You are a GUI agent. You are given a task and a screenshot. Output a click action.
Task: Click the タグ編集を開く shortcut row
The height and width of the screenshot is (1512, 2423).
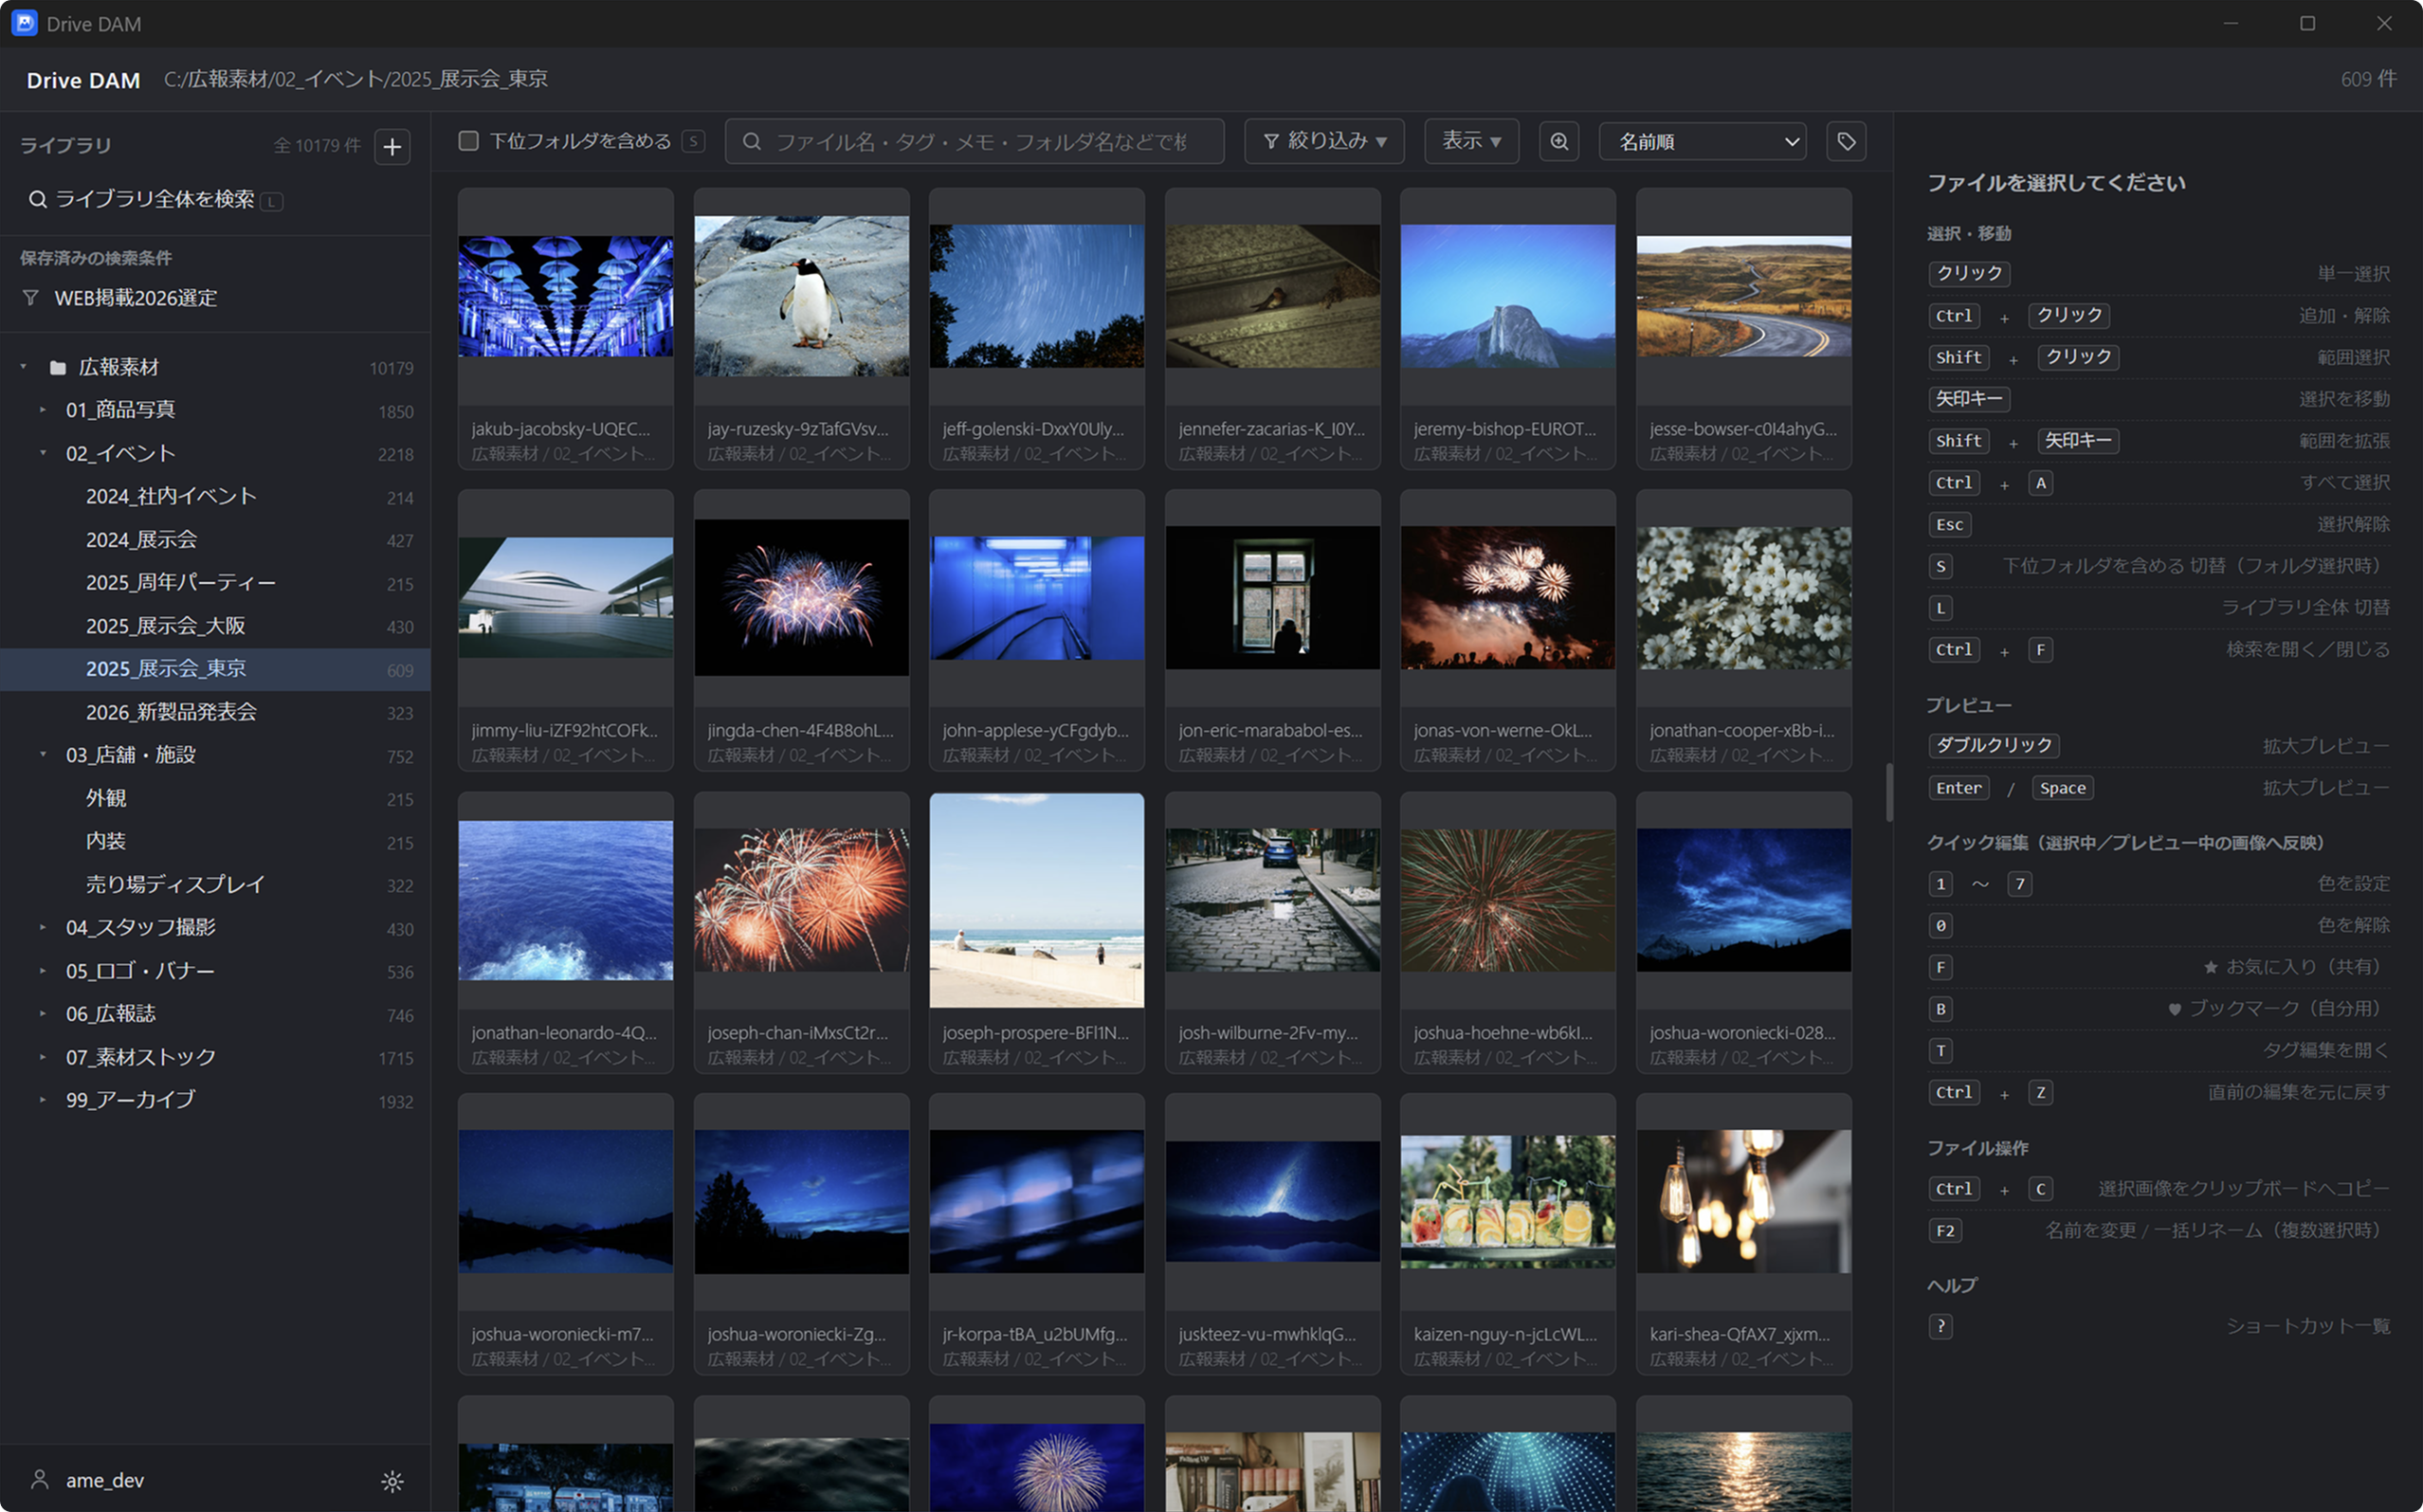[x=2159, y=1050]
